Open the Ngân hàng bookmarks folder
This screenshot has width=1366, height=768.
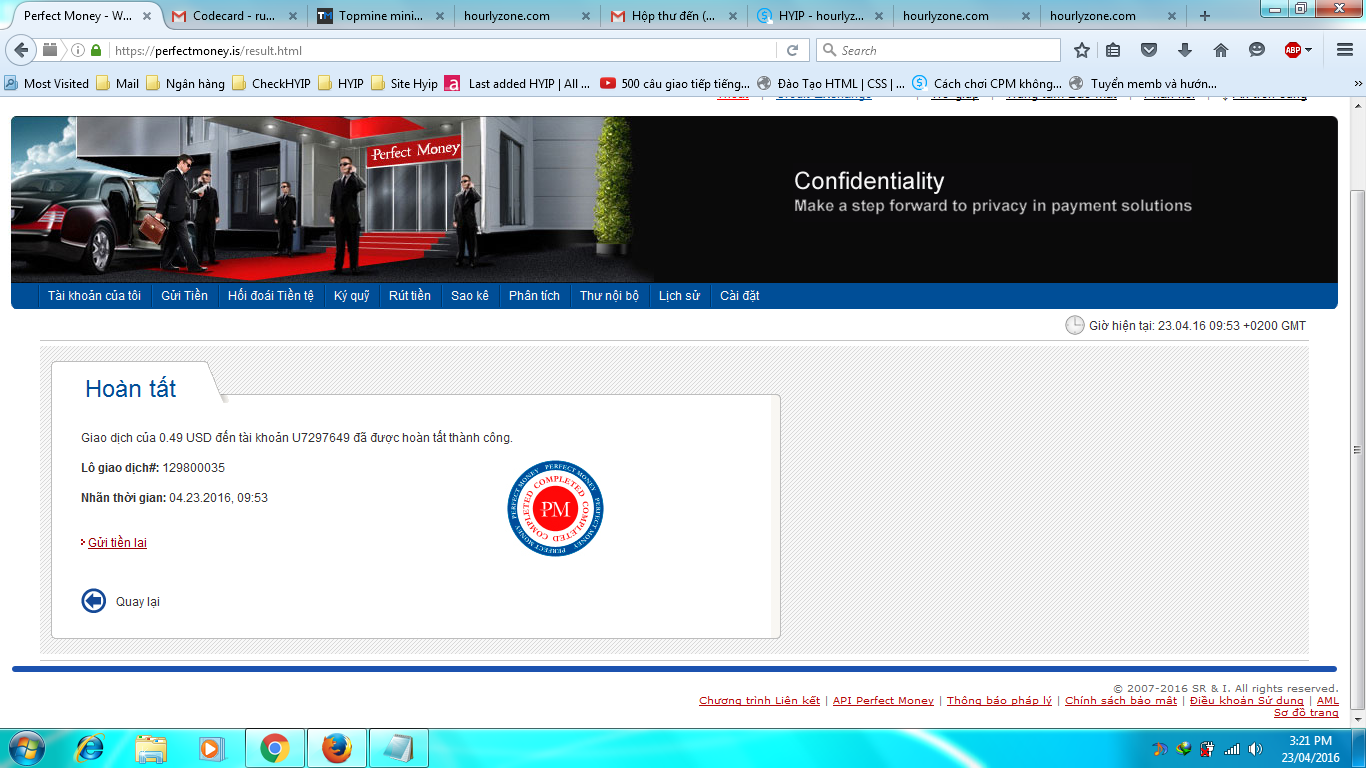pos(185,84)
